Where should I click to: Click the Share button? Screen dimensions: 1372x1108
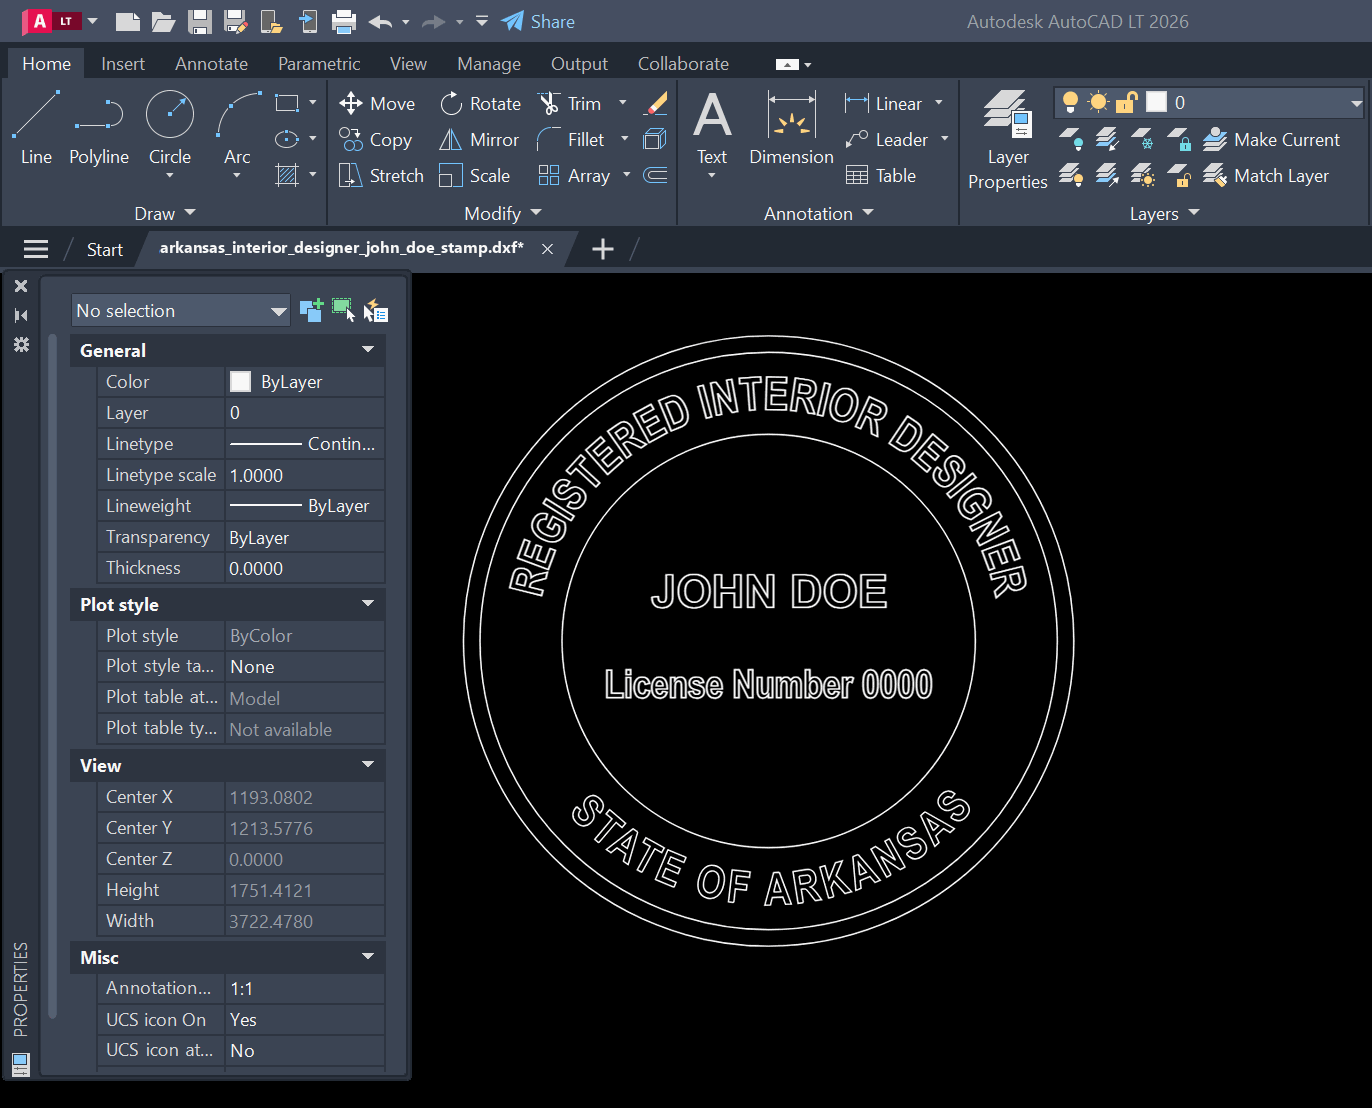(x=538, y=21)
